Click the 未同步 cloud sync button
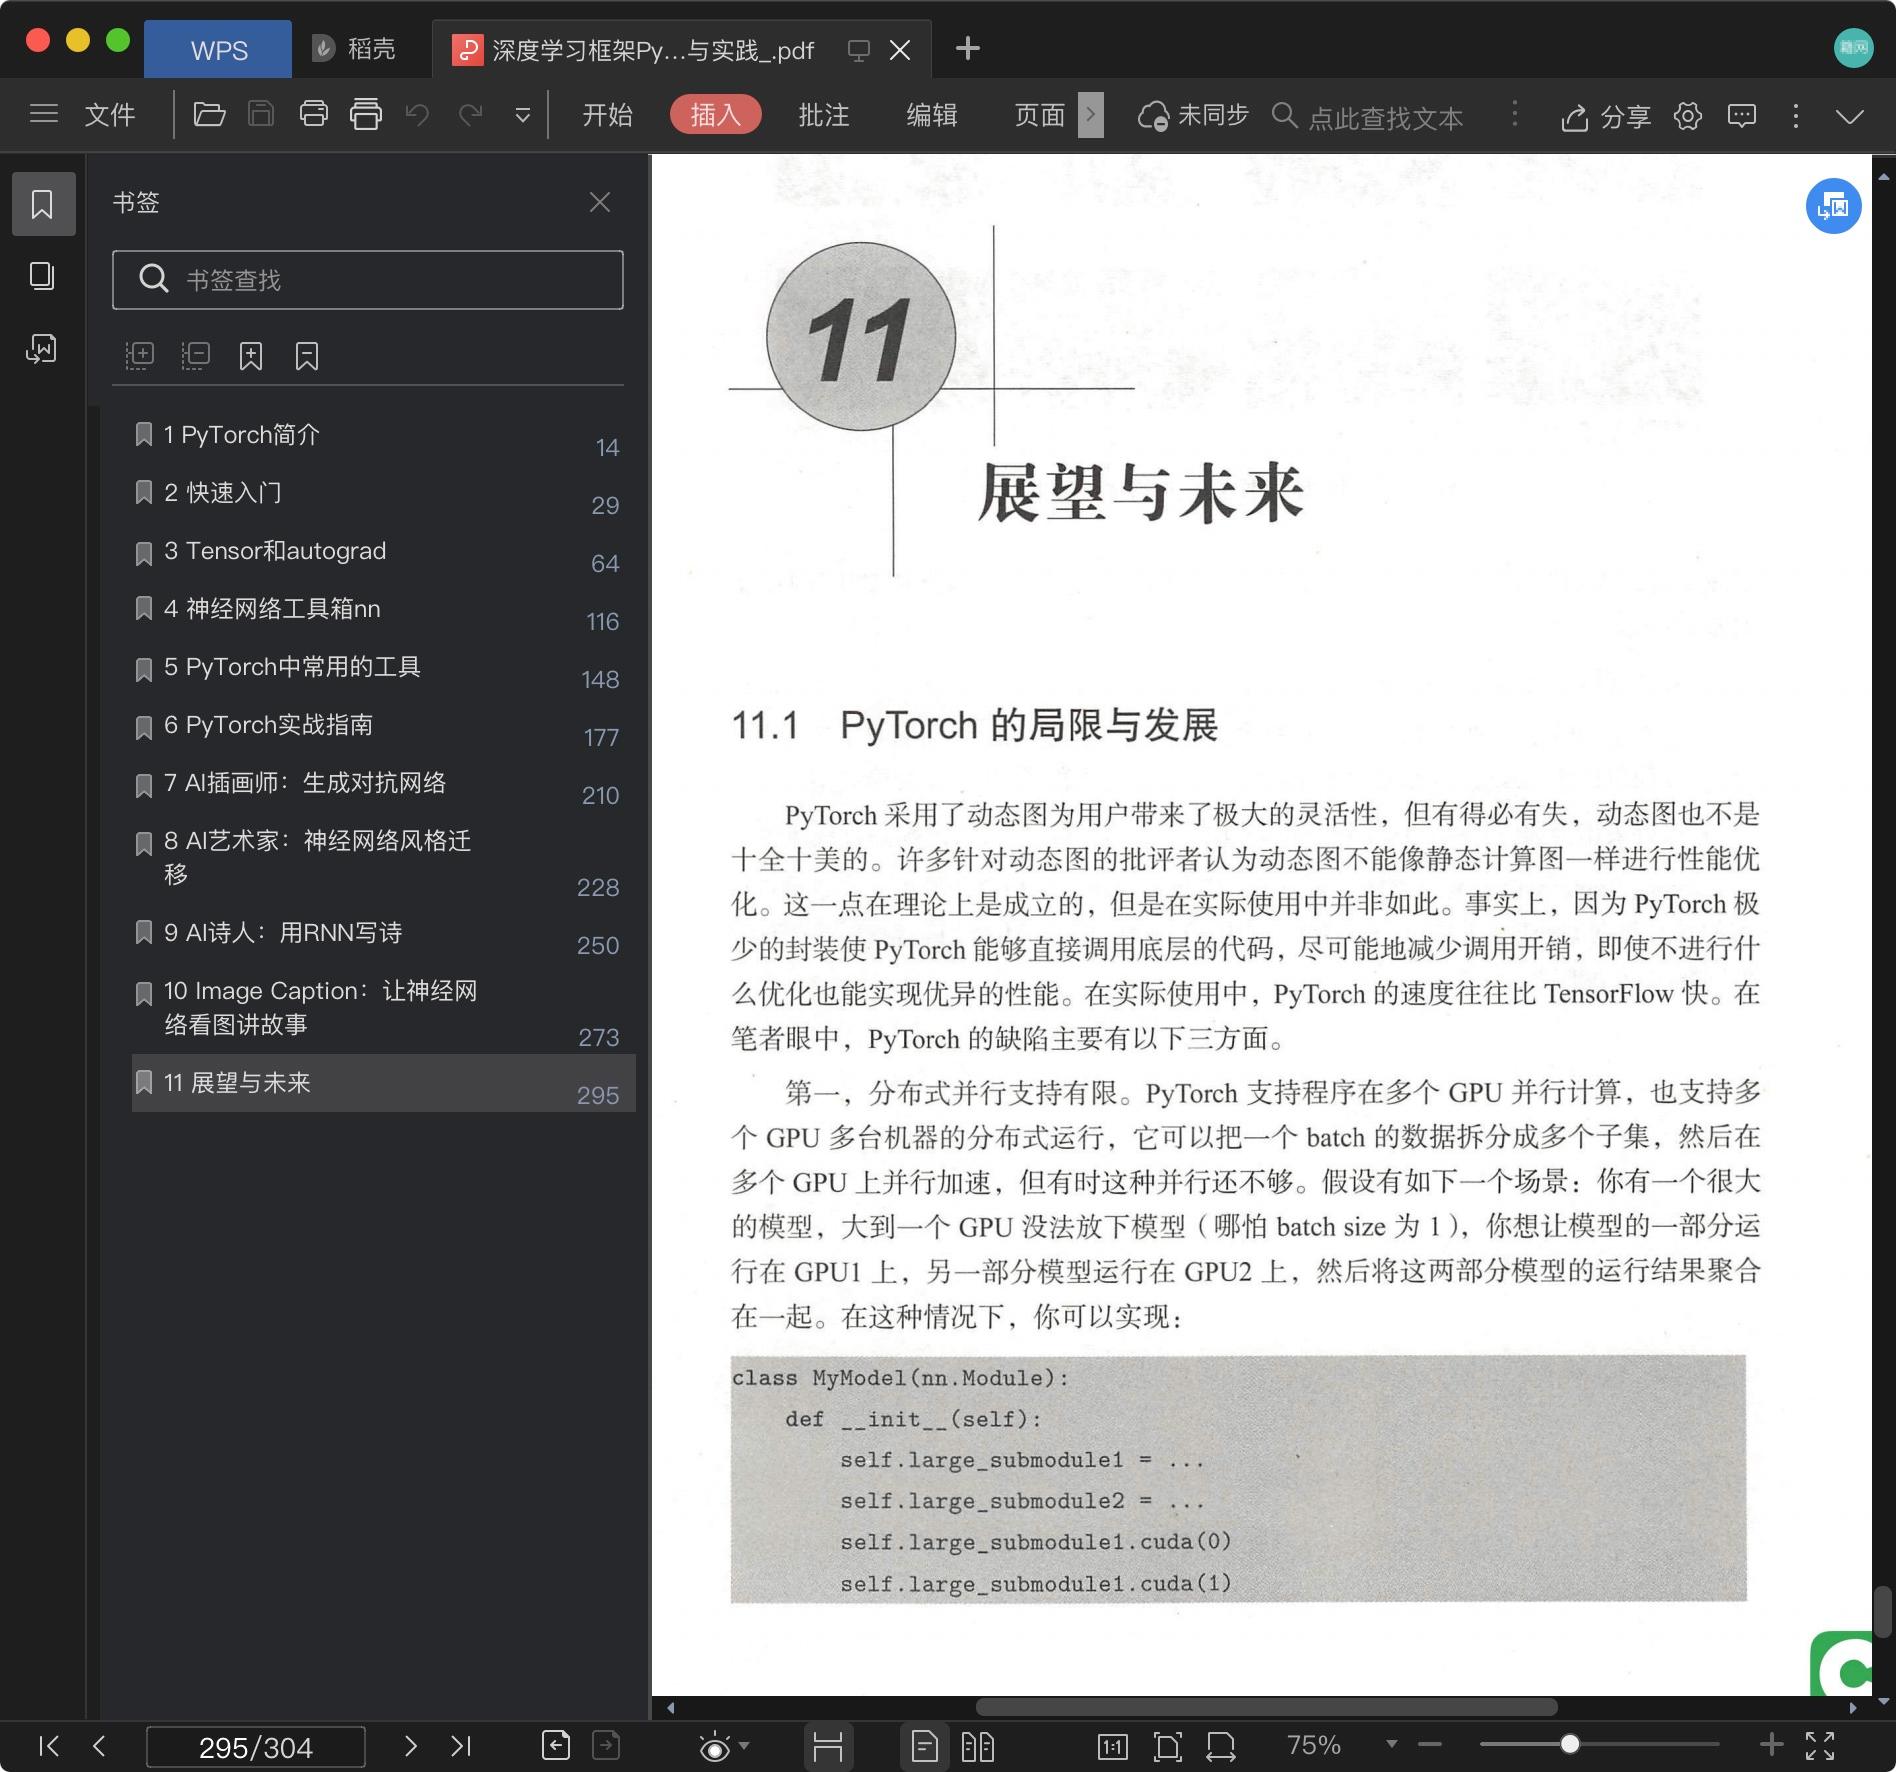The image size is (1896, 1772). pyautogui.click(x=1193, y=116)
